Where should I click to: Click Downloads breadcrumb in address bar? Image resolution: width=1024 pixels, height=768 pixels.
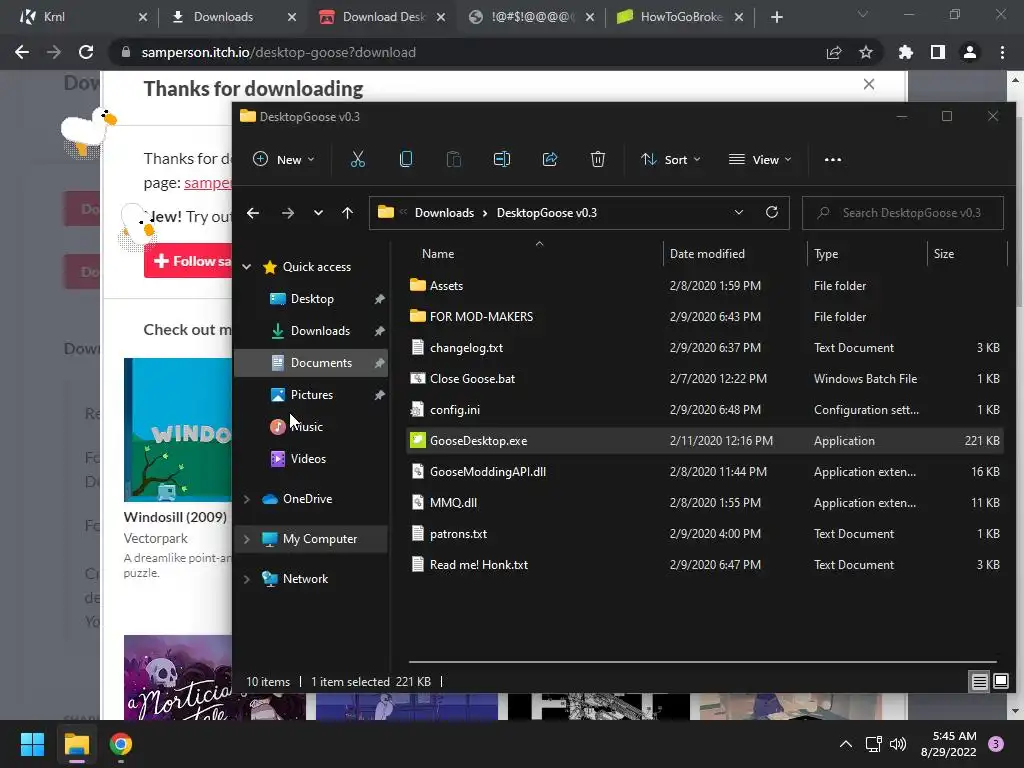click(444, 213)
